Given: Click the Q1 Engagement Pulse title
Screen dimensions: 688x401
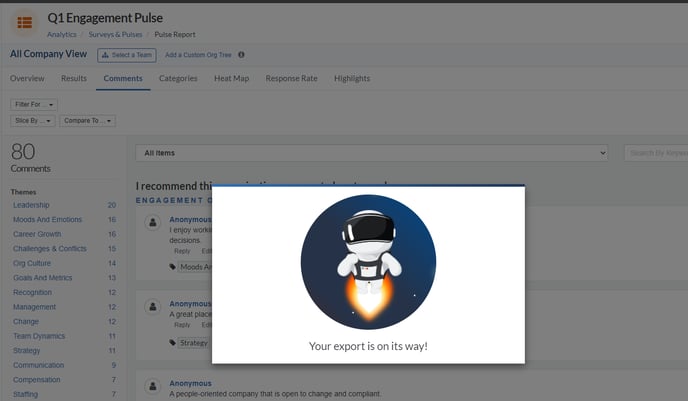Looking at the screenshot, I should click(x=105, y=18).
